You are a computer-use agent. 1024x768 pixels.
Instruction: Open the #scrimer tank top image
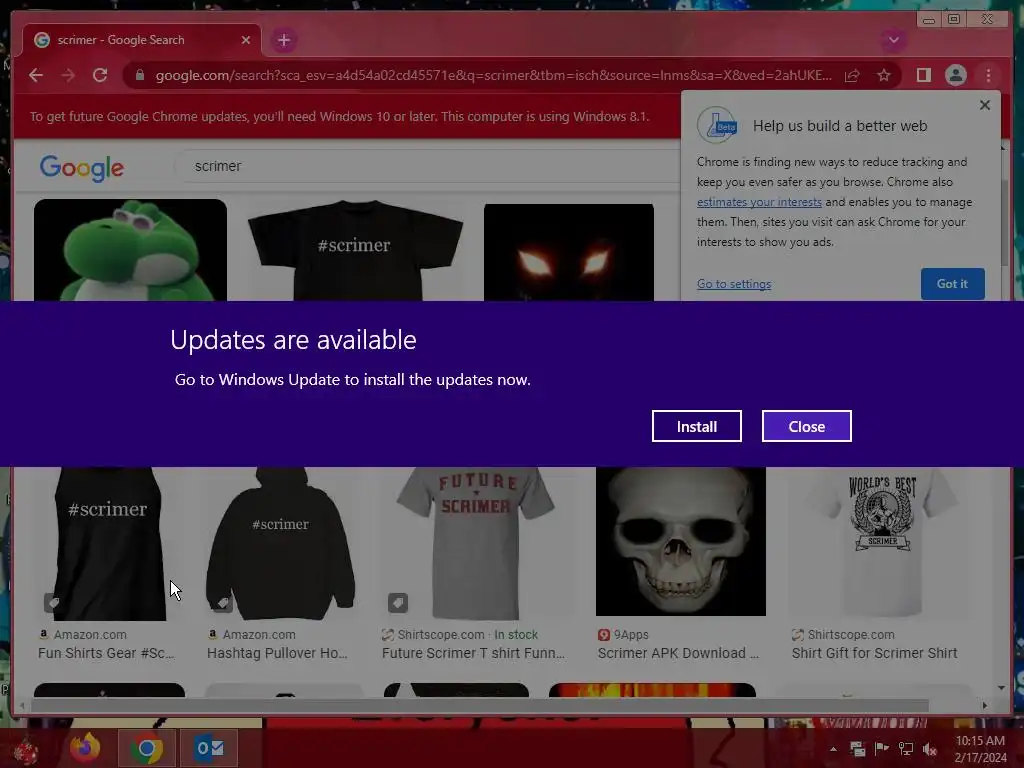[x=108, y=543]
